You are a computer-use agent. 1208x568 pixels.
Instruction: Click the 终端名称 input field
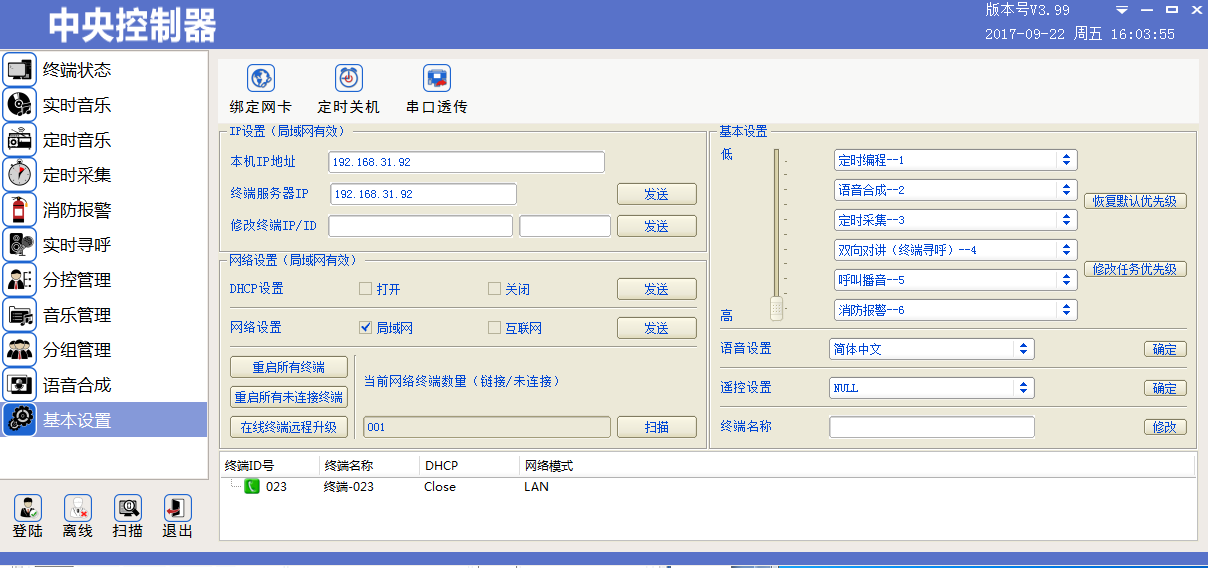(932, 427)
